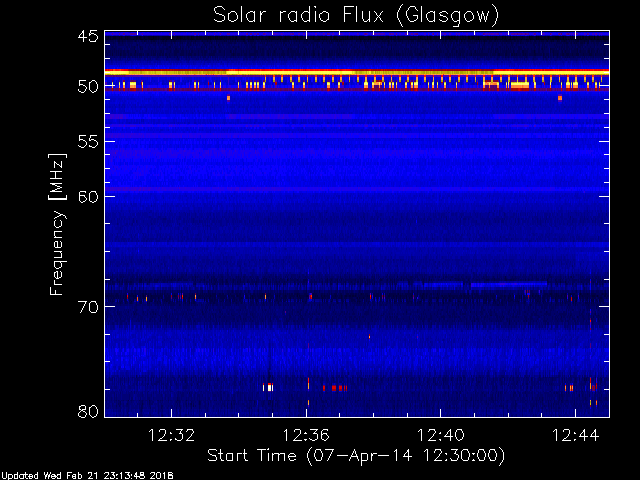640x480 pixels.
Task: Click the 12:40 time tick label
Action: click(441, 435)
